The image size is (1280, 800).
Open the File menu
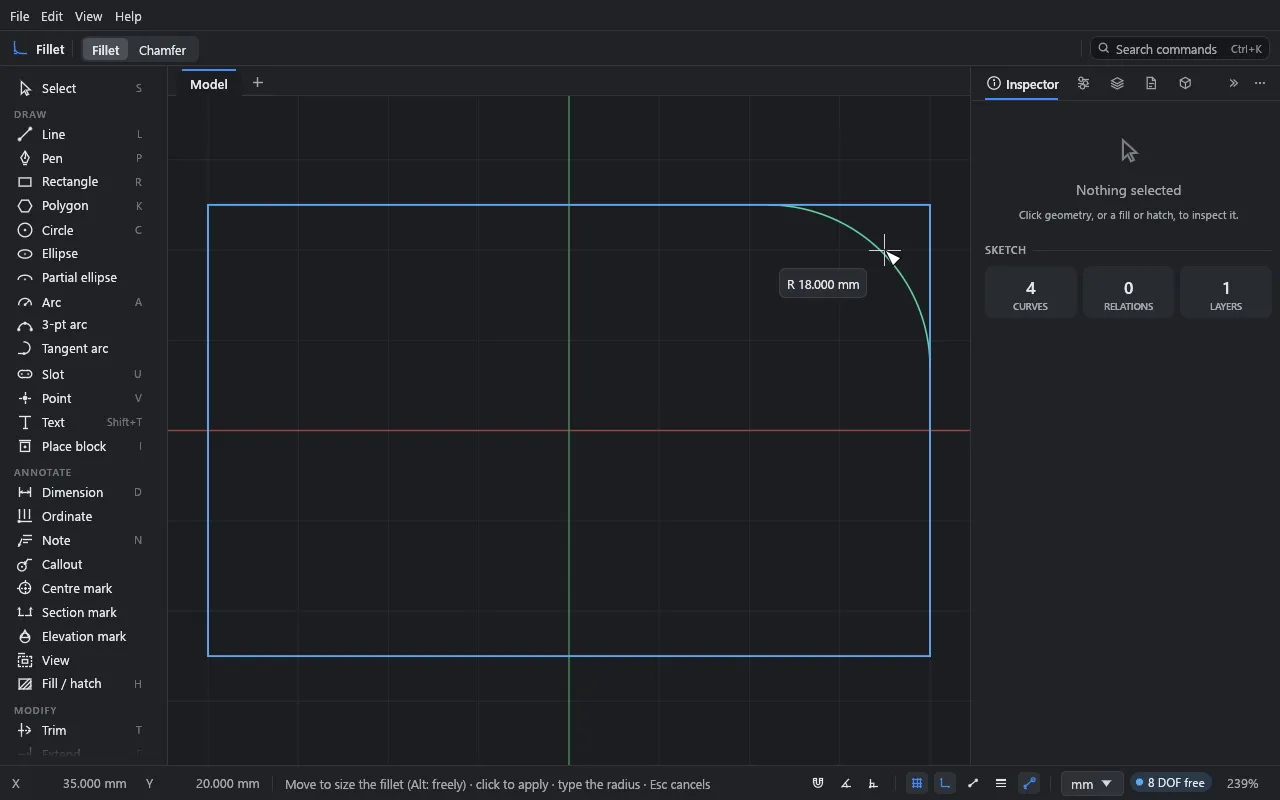click(x=19, y=16)
